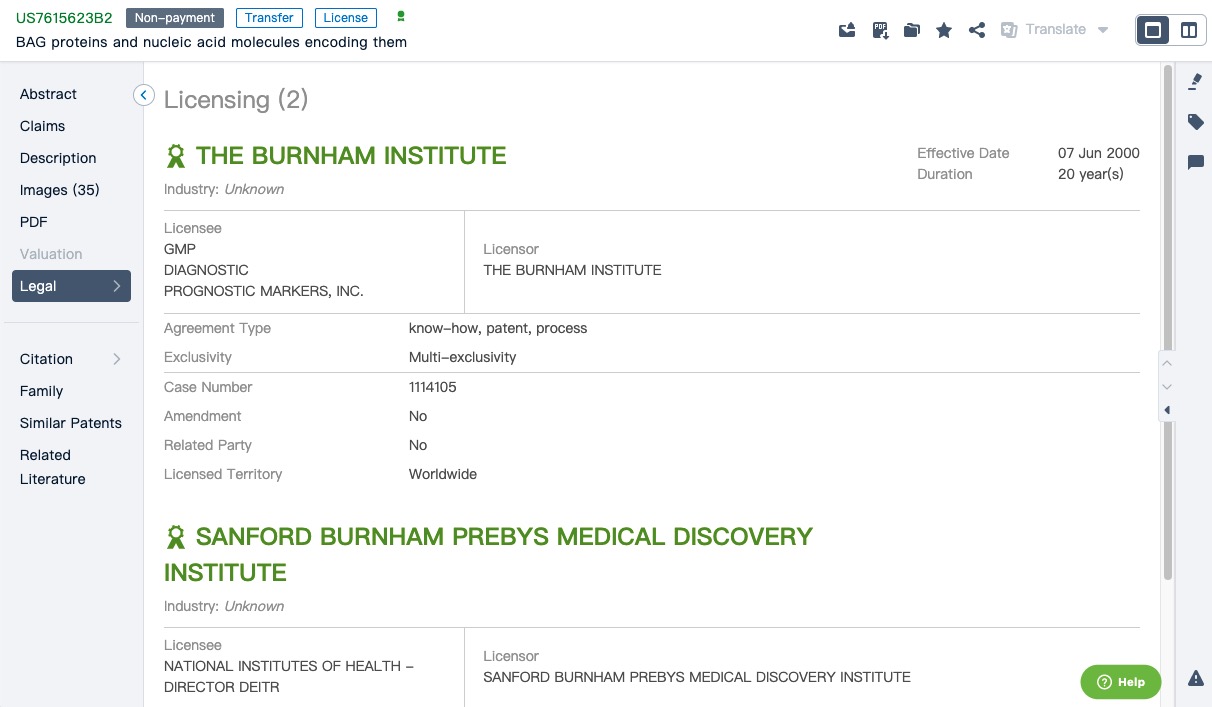Switch to split-pane view

point(1189,30)
